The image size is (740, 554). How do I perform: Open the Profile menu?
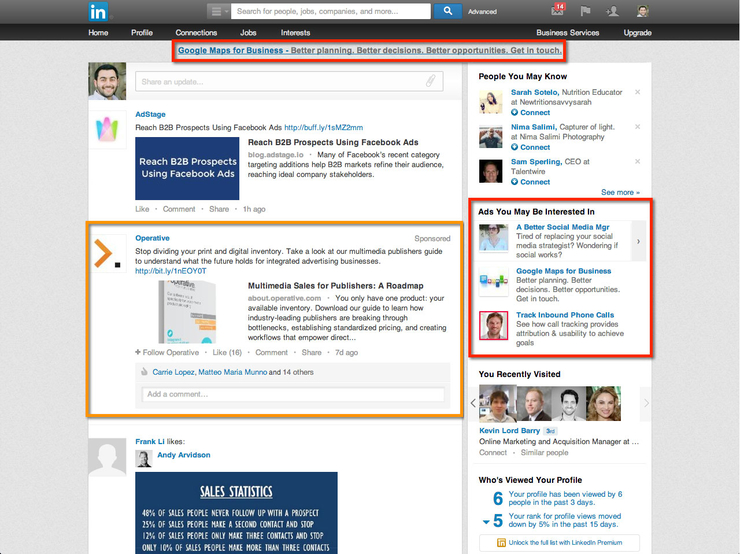142,33
